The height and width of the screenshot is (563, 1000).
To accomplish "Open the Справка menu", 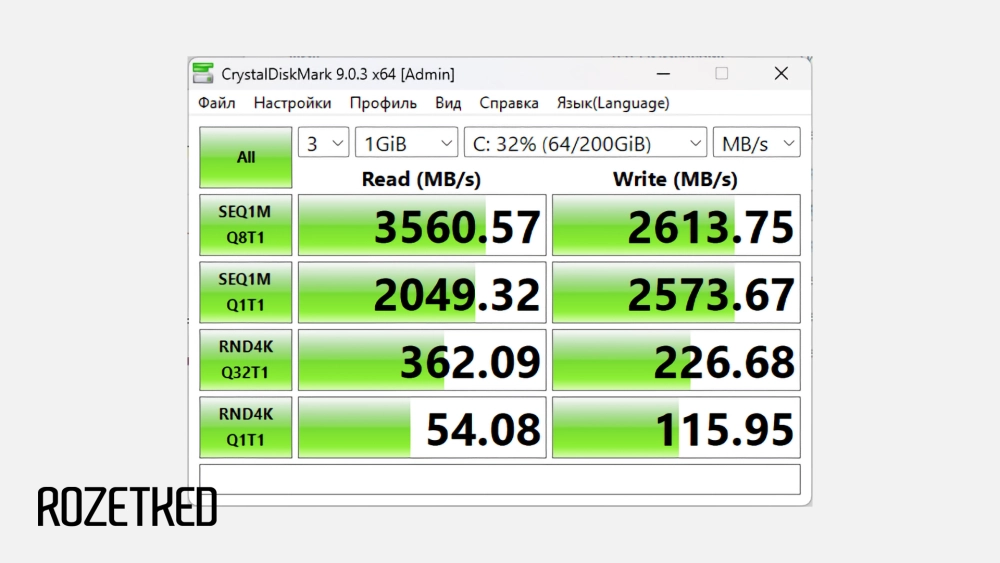I will pyautogui.click(x=508, y=103).
